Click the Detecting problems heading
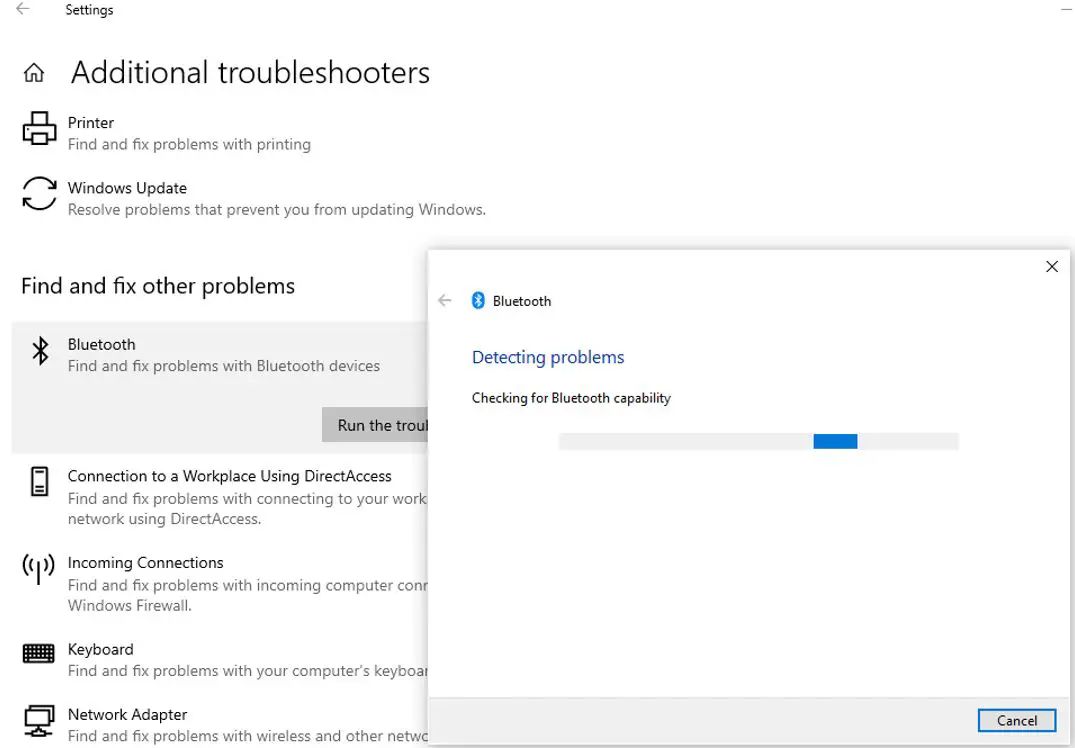The width and height of the screenshot is (1075, 748). click(x=548, y=357)
